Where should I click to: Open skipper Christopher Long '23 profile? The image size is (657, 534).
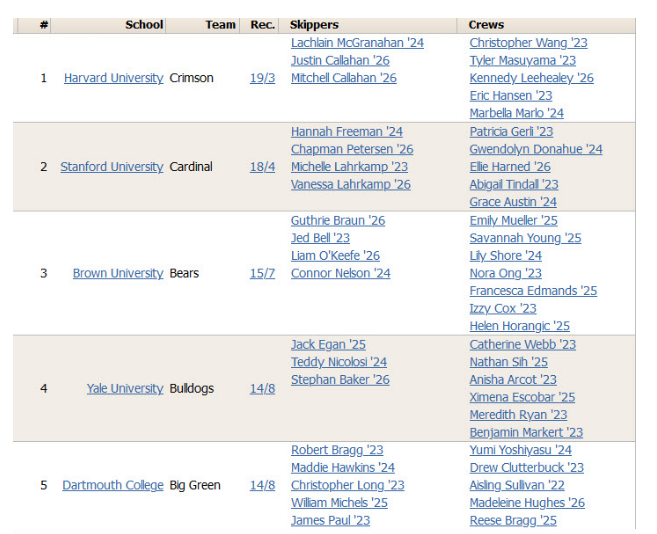[x=348, y=485]
